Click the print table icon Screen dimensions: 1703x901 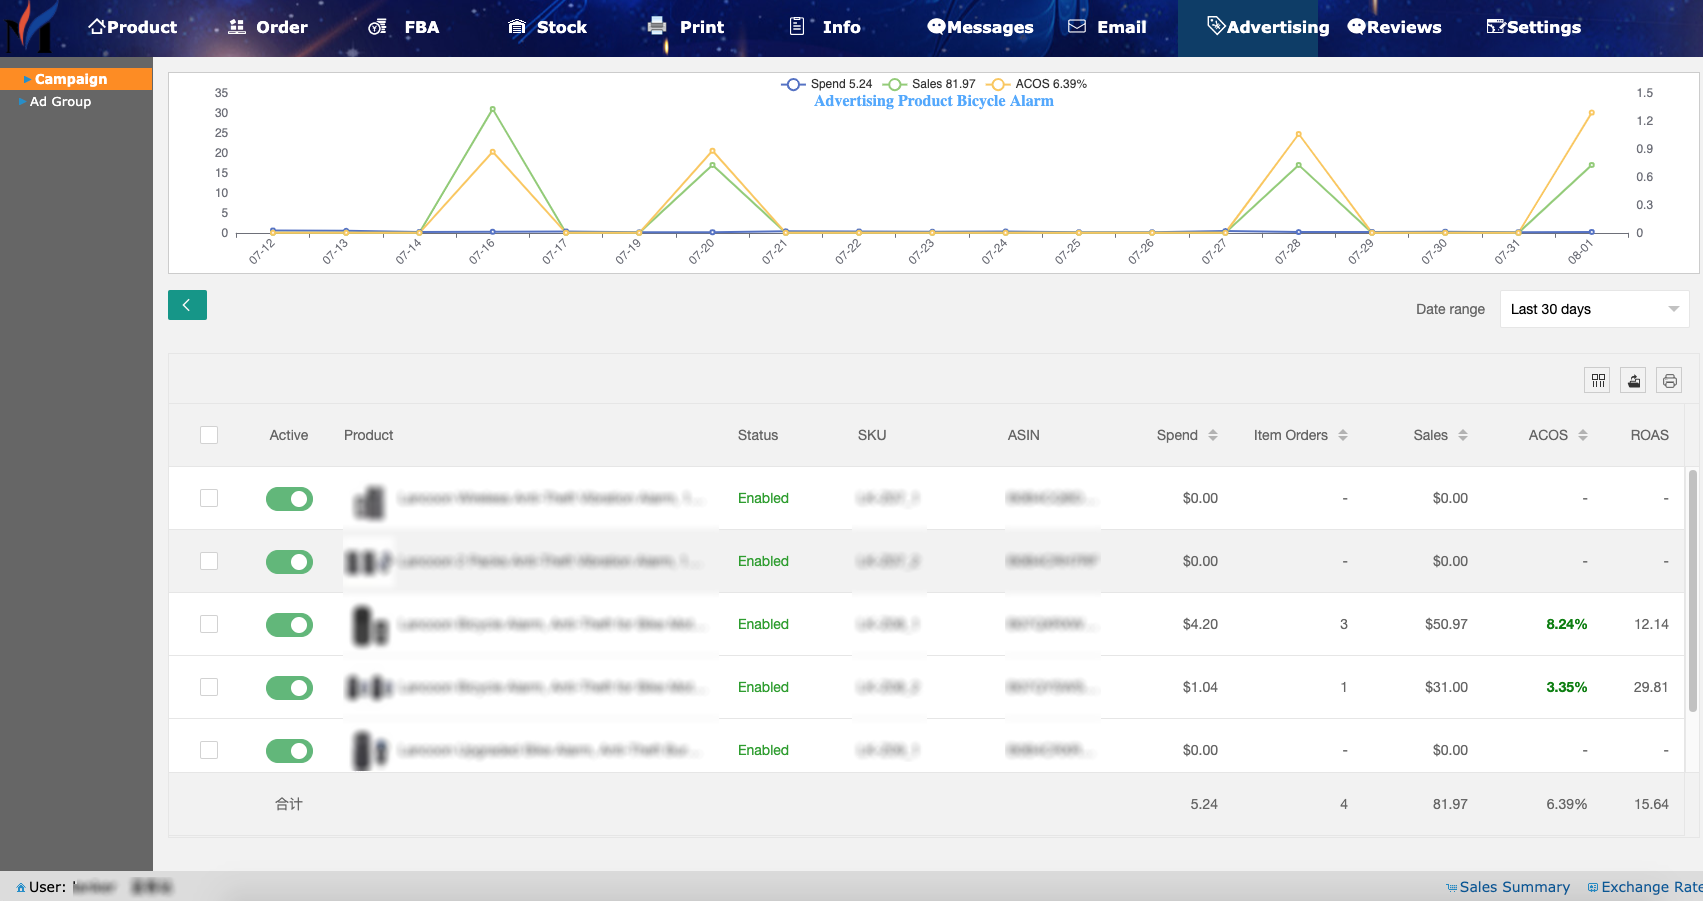(x=1669, y=380)
